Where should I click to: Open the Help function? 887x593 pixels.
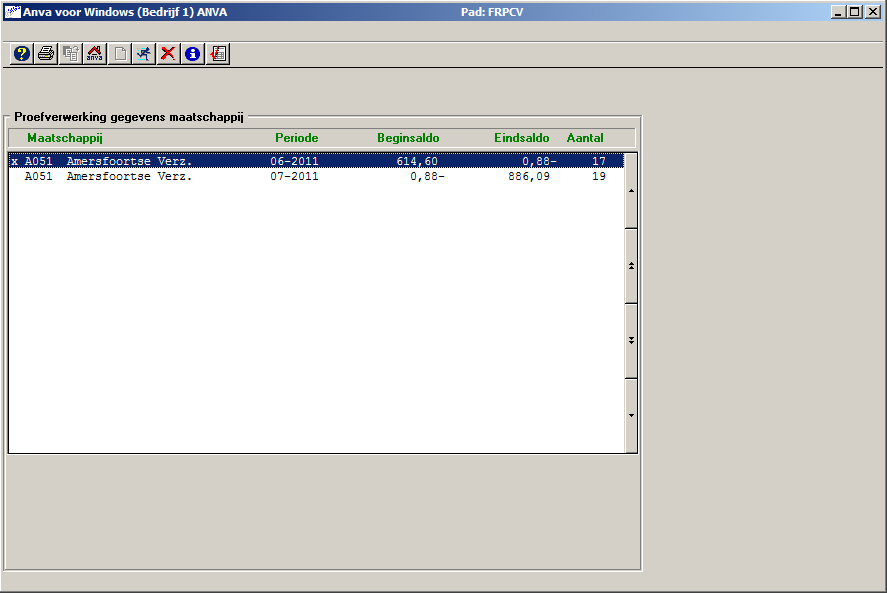[21, 53]
